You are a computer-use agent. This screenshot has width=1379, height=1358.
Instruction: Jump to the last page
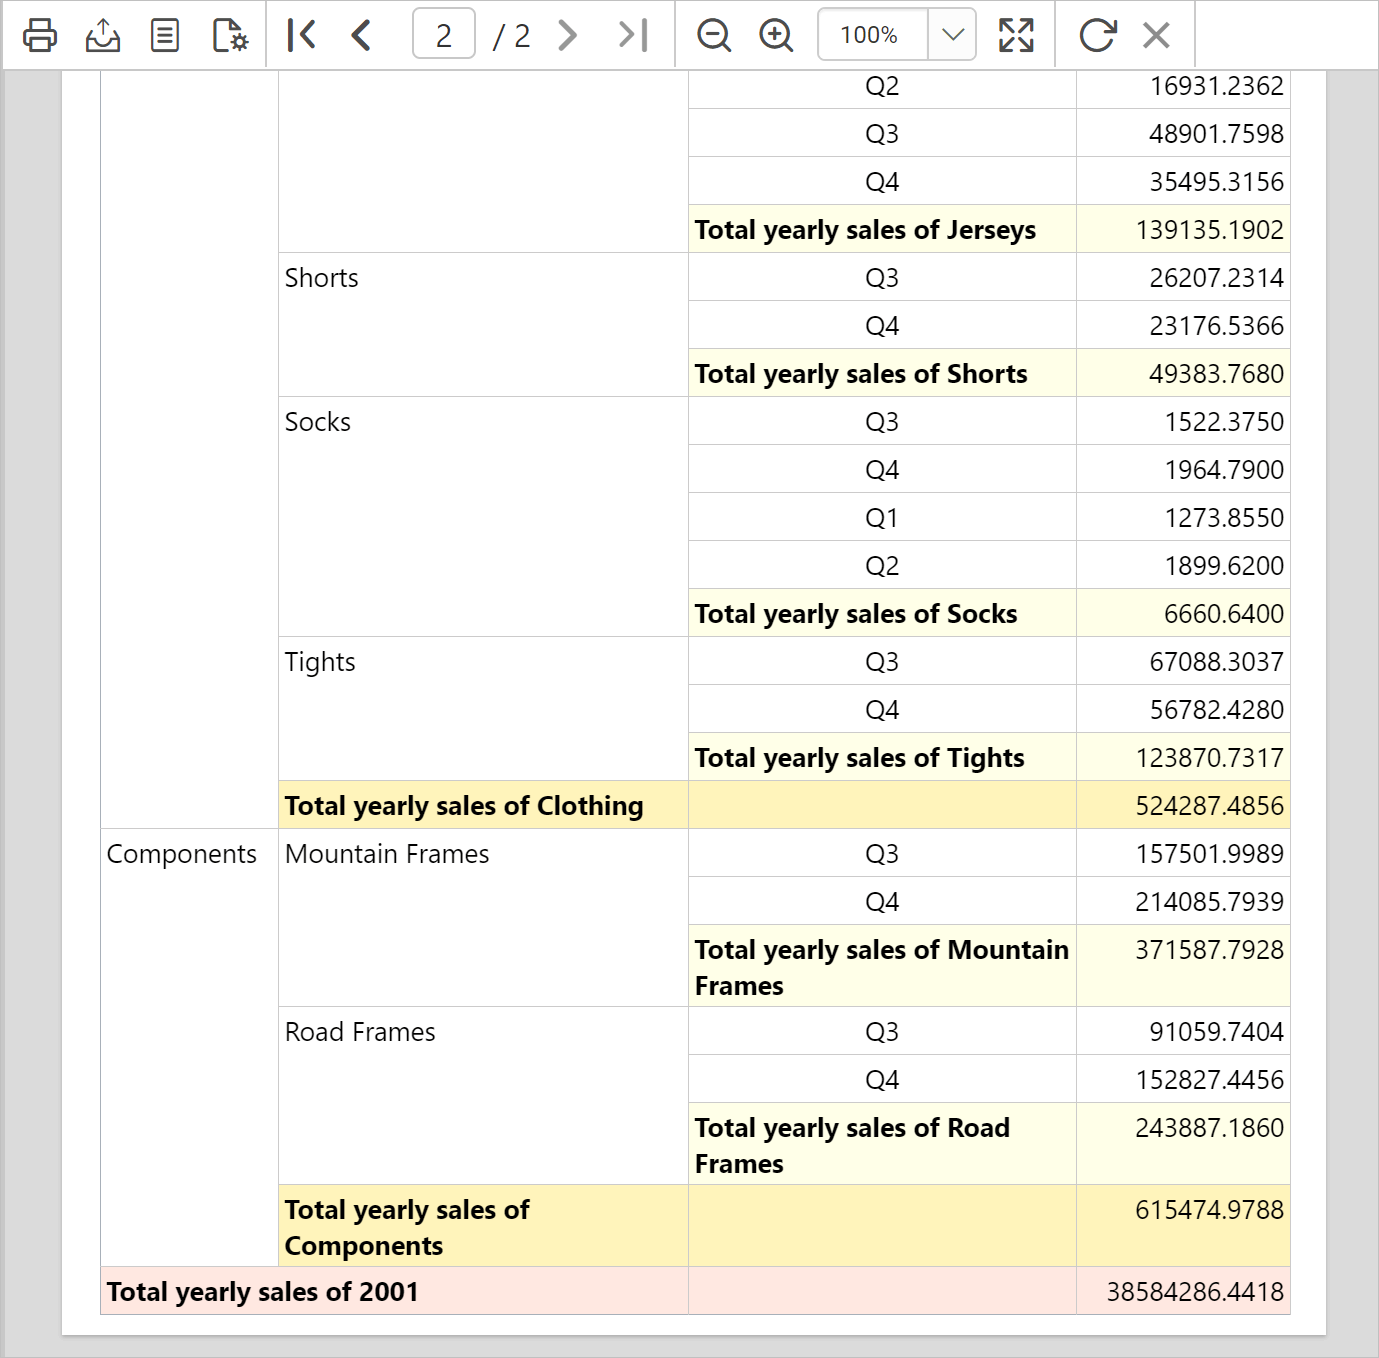point(633,35)
